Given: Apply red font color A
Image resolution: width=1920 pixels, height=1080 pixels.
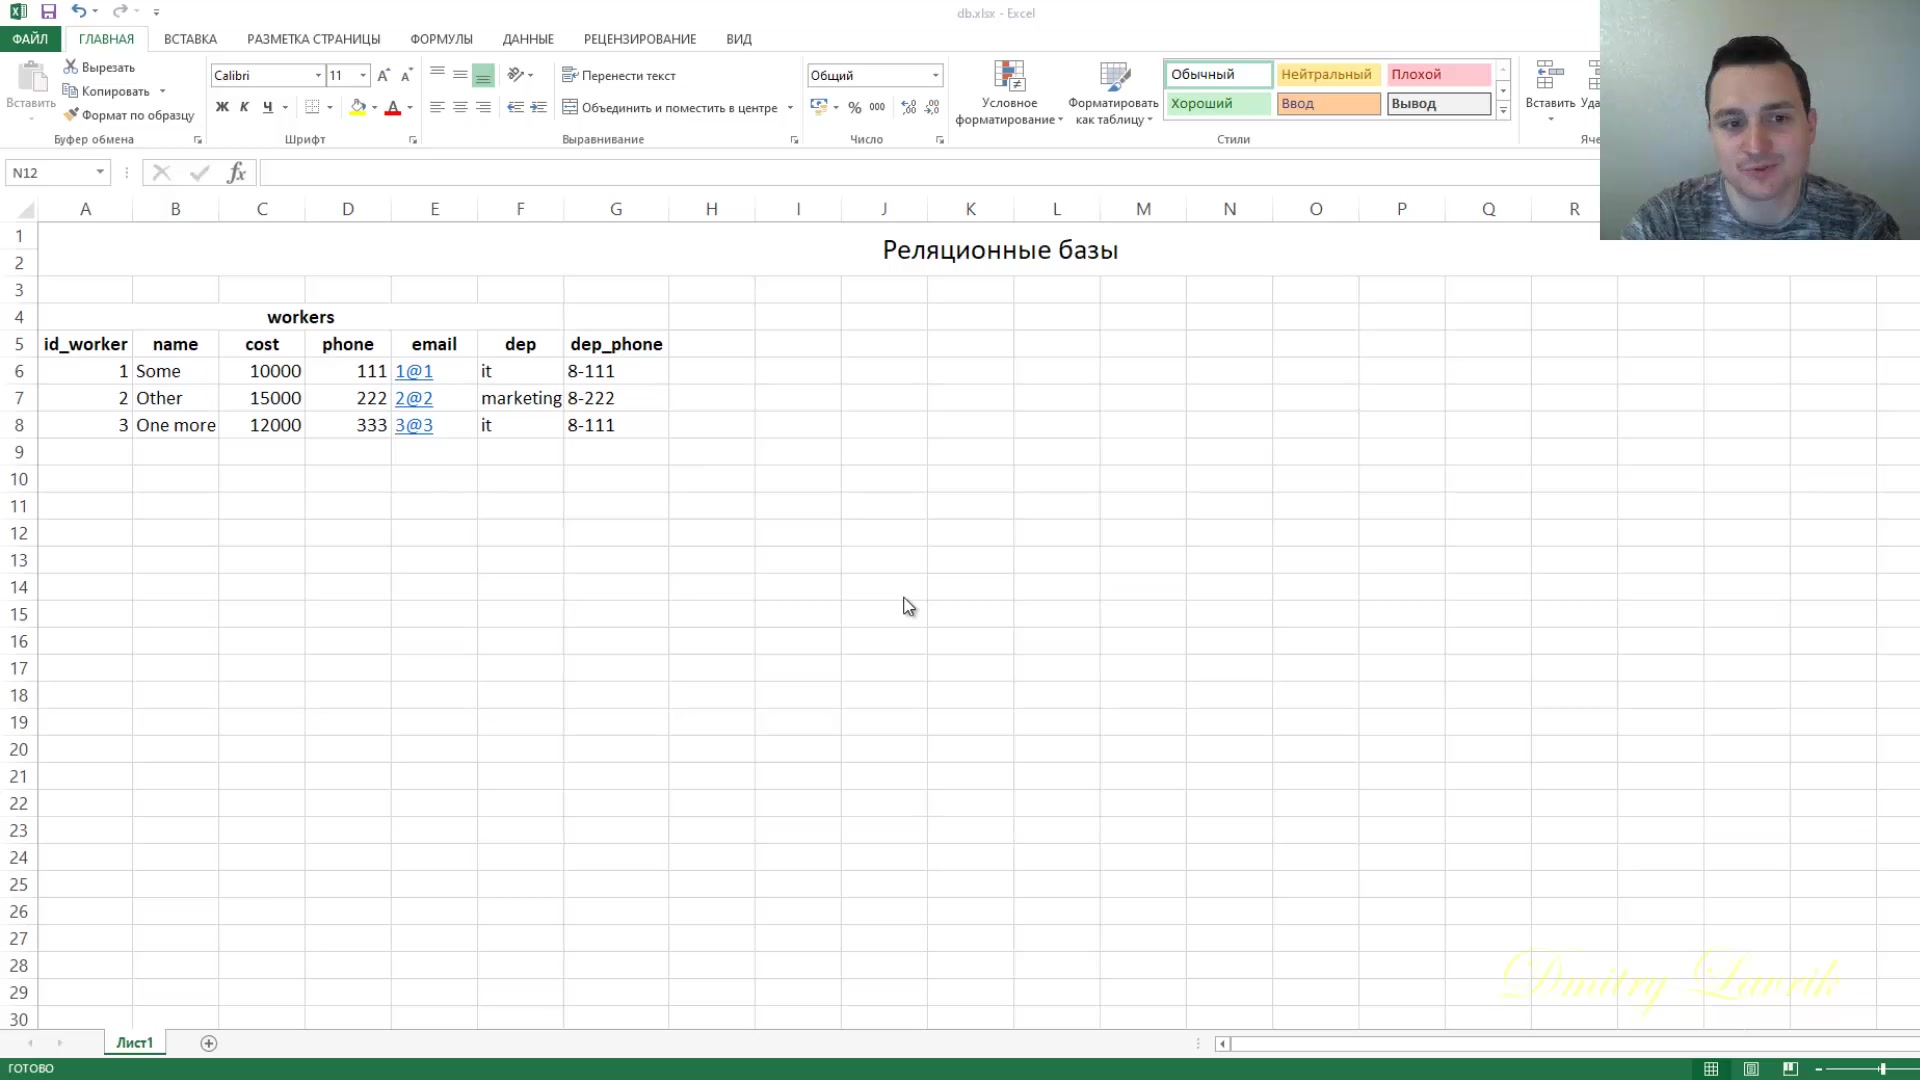Looking at the screenshot, I should (393, 107).
